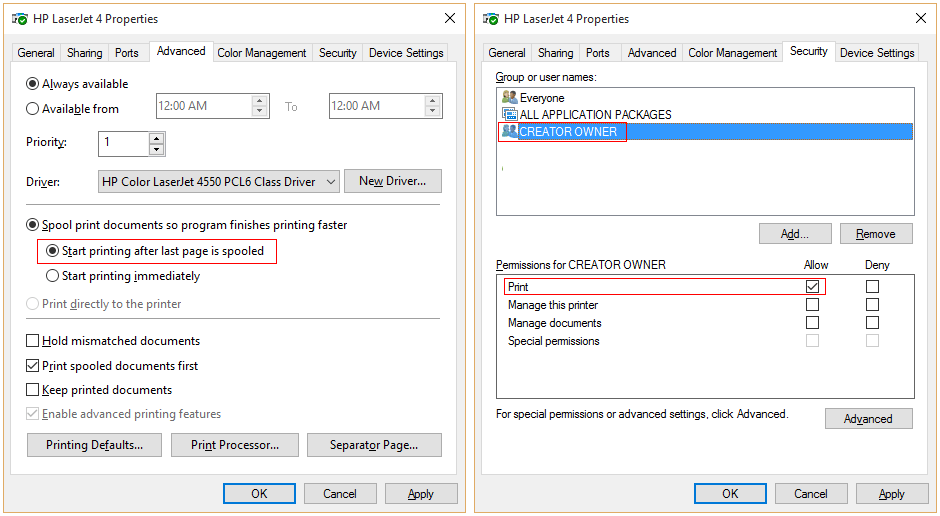Click Cancel in the left Advanced window
The height and width of the screenshot is (516, 940).
tap(340, 493)
